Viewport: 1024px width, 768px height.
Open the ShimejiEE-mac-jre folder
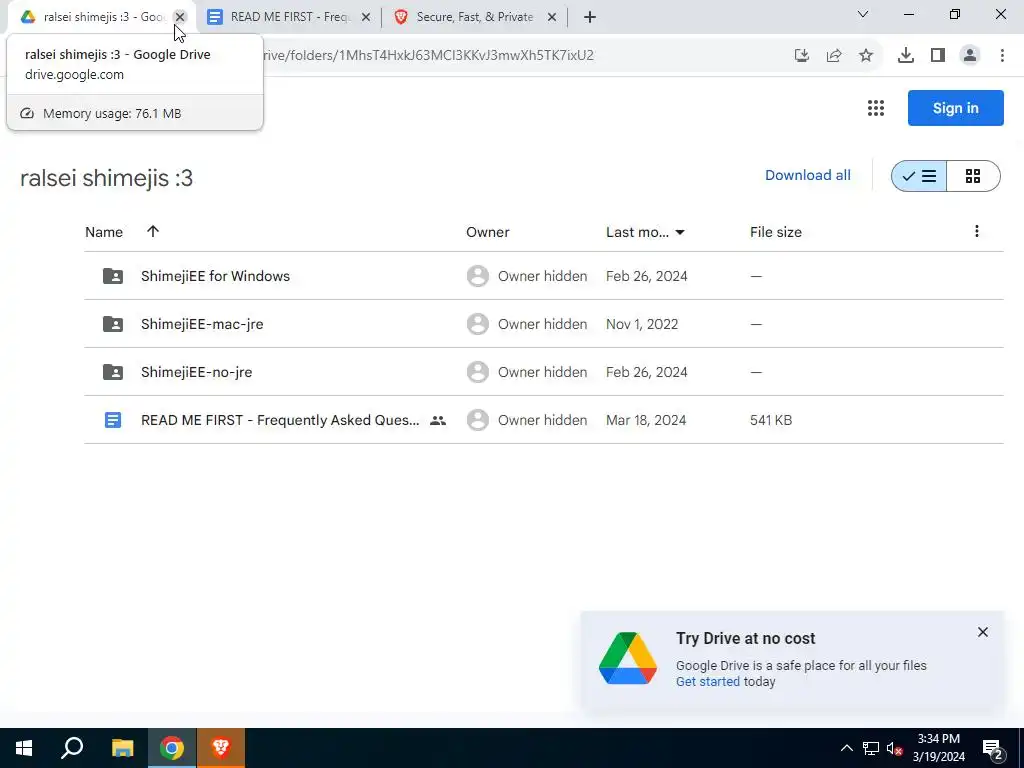coord(202,324)
